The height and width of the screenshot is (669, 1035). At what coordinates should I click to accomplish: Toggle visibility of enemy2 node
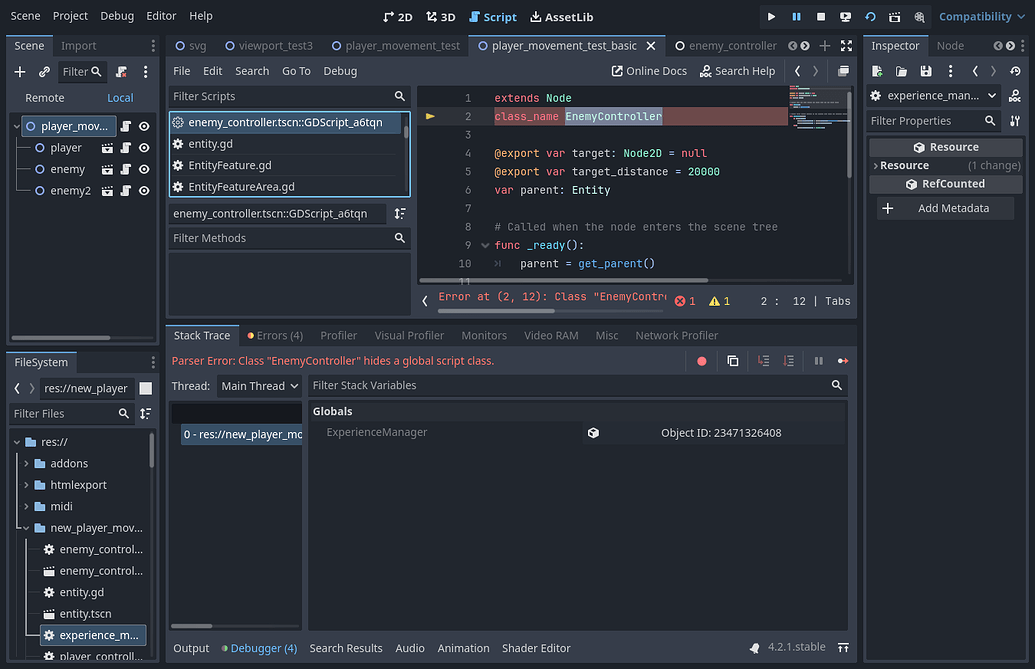point(144,191)
